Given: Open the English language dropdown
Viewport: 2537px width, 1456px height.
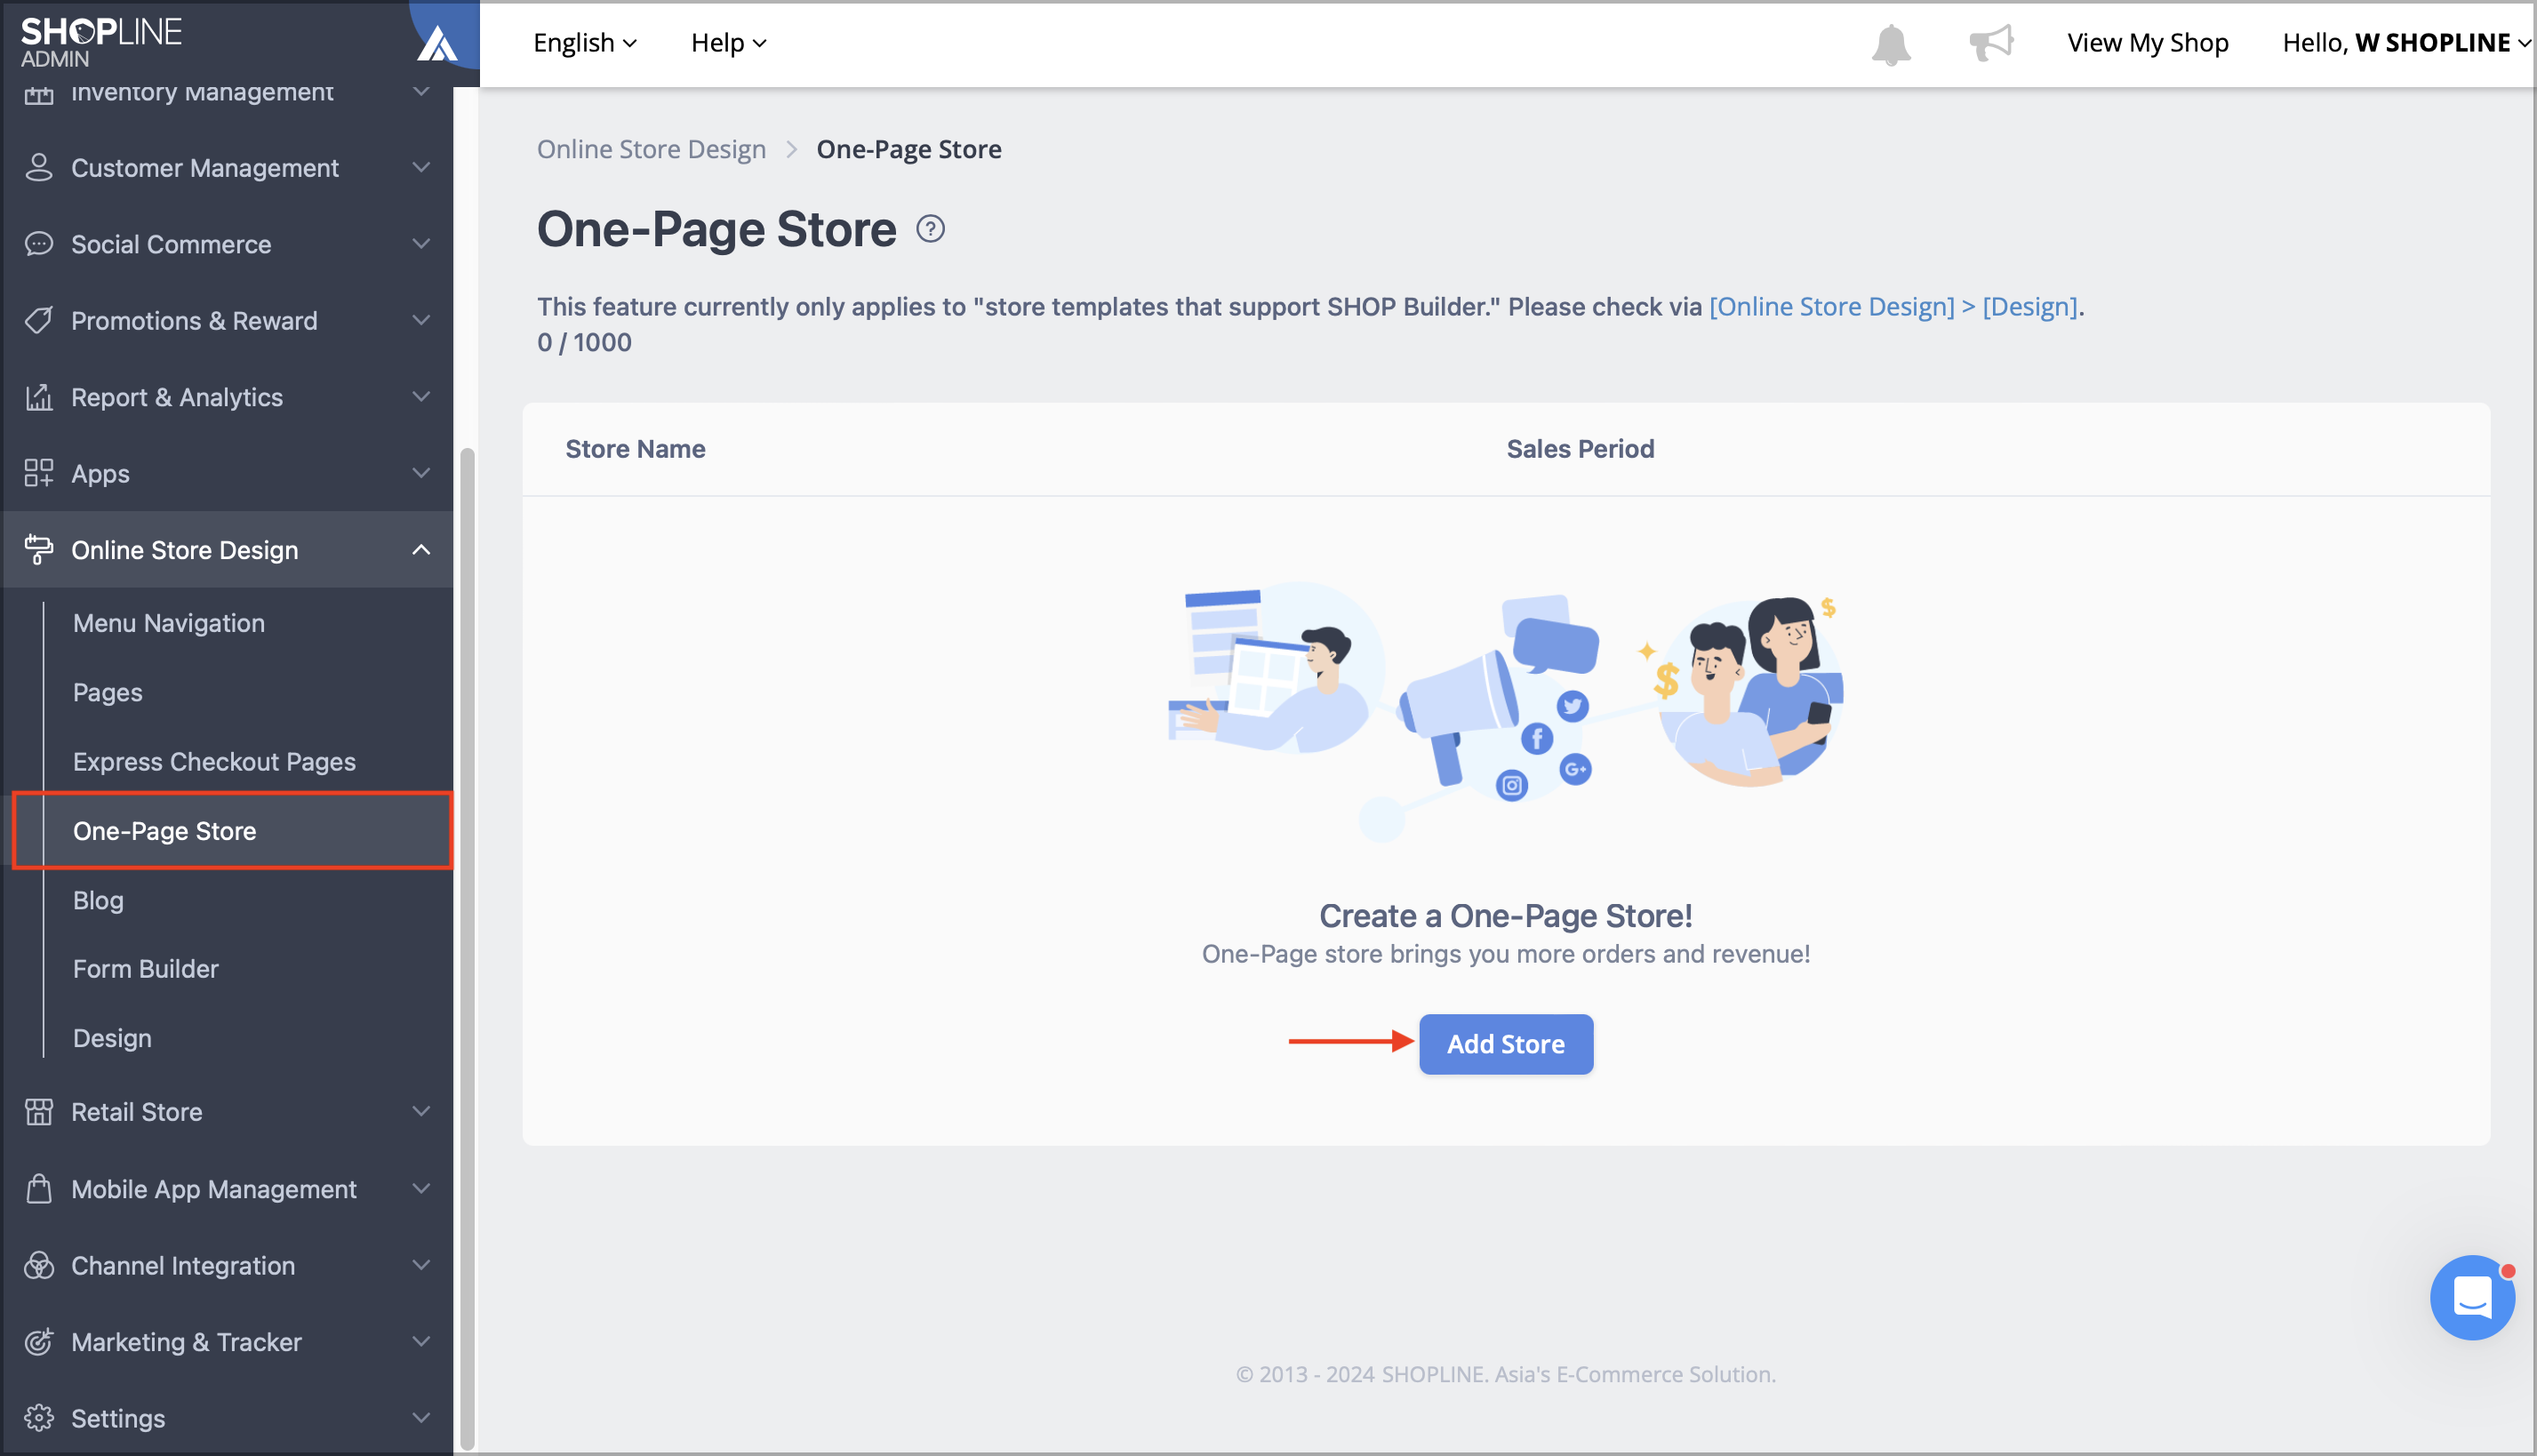Looking at the screenshot, I should tap(584, 43).
